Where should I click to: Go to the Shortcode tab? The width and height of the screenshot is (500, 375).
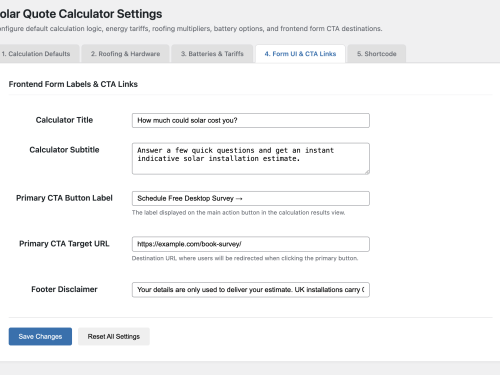coord(377,54)
